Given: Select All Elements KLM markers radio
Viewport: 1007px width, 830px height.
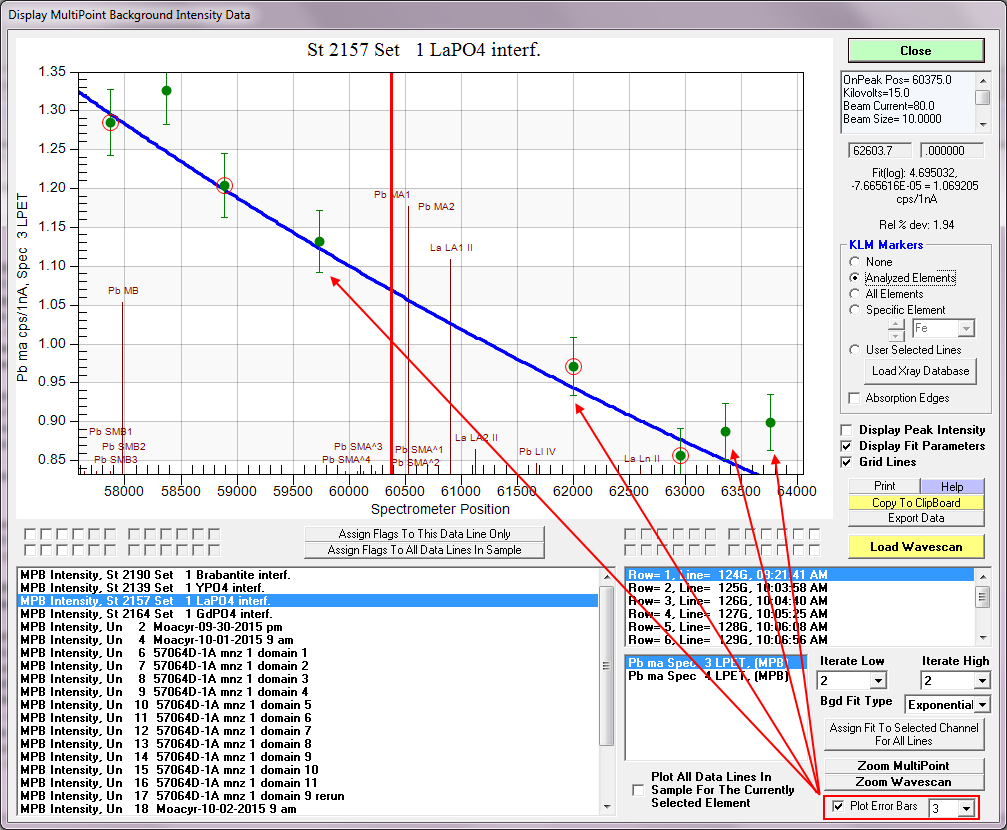Looking at the screenshot, I should [x=854, y=294].
